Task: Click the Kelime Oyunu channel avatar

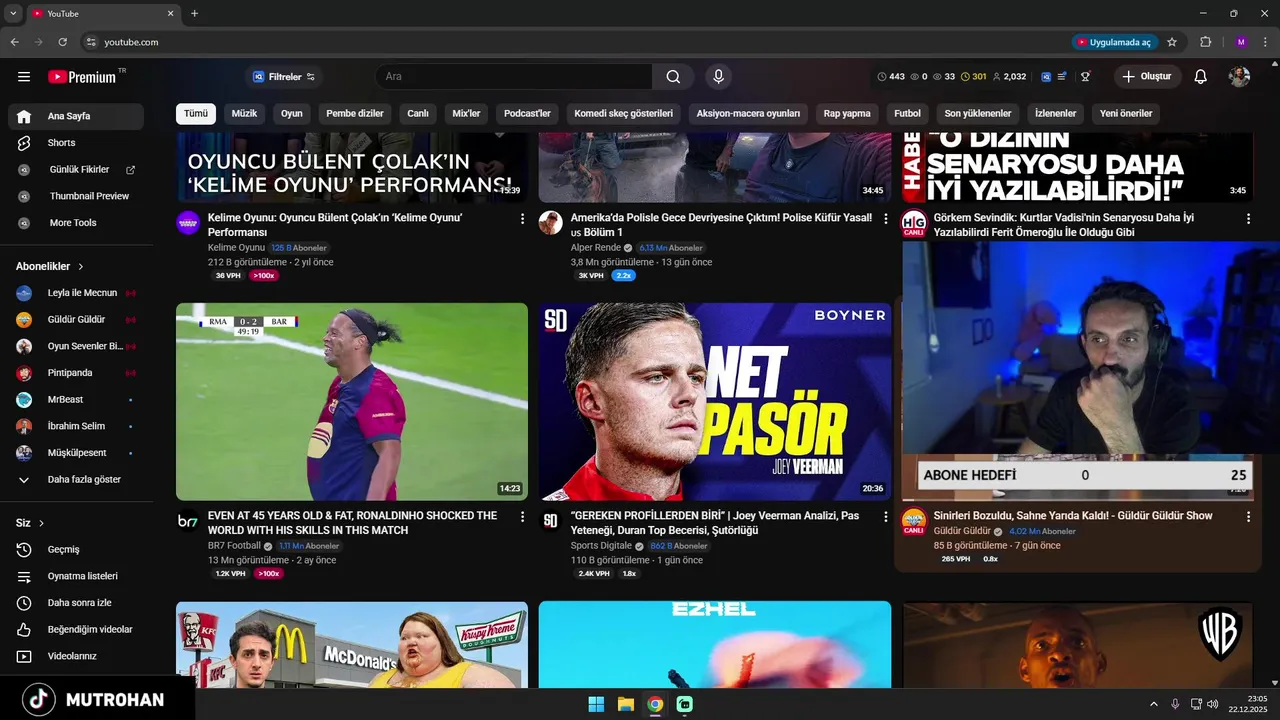Action: [188, 223]
